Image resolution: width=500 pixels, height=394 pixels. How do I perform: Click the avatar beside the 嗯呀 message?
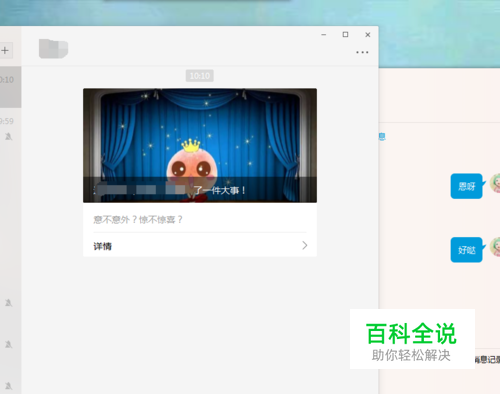pos(495,183)
